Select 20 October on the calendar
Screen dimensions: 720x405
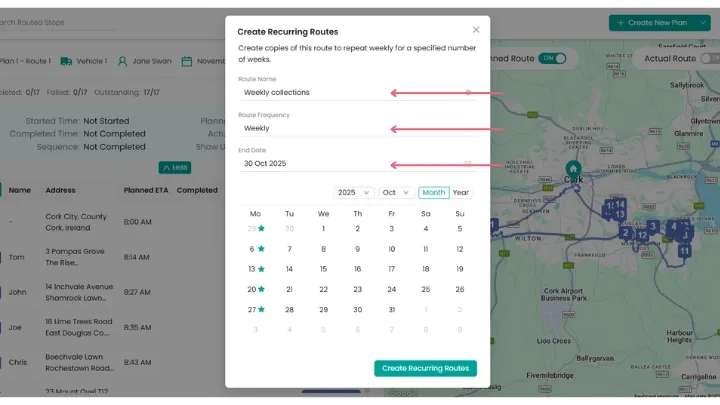[255, 289]
